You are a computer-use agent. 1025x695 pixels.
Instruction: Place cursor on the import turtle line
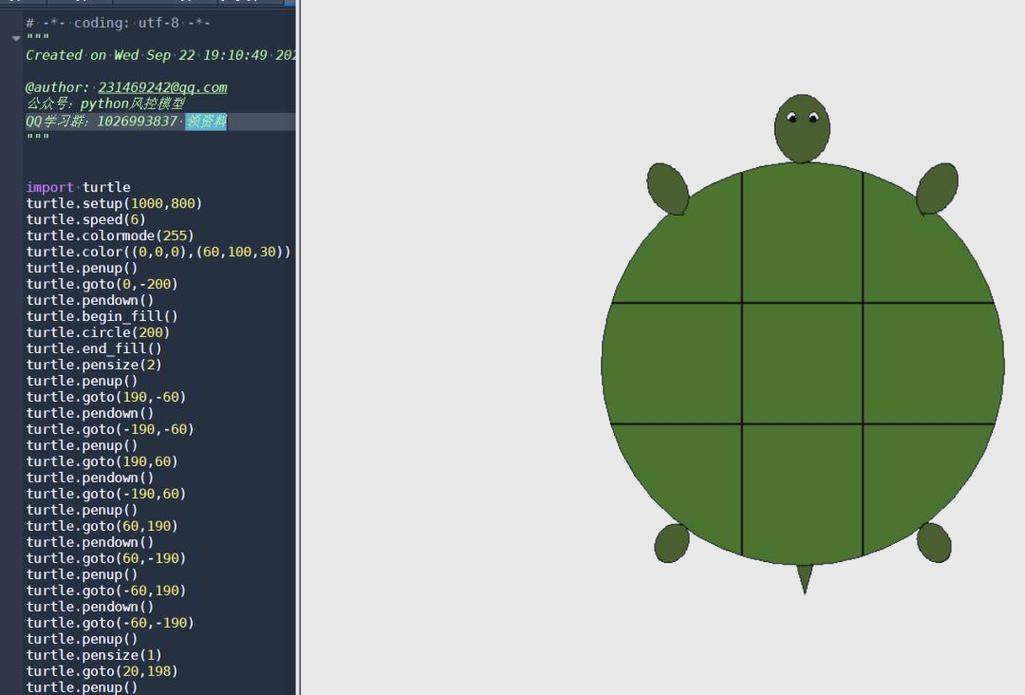[77, 187]
